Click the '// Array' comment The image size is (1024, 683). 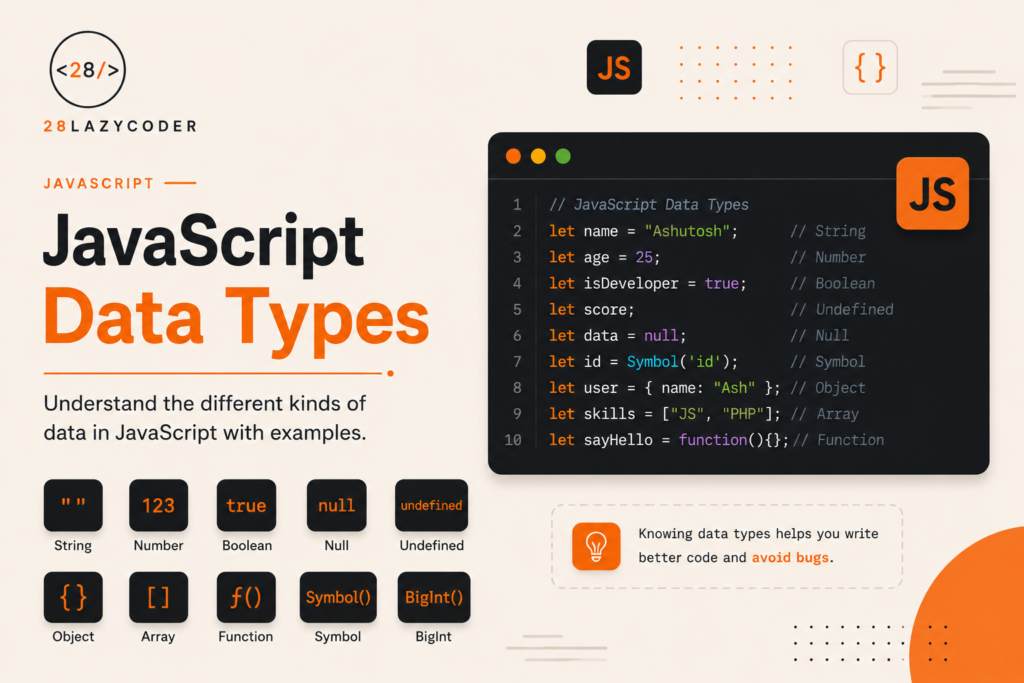pos(824,414)
